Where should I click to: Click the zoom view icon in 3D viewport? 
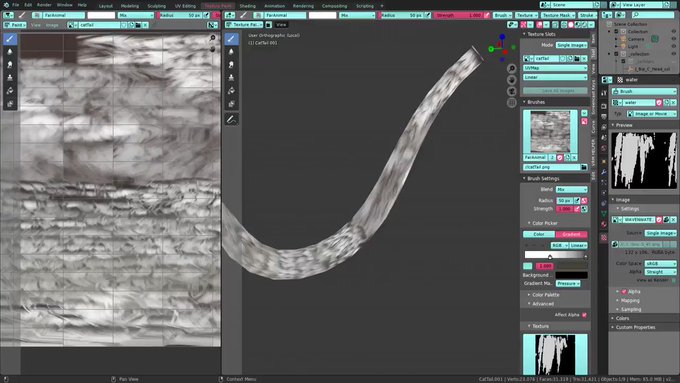(512, 69)
